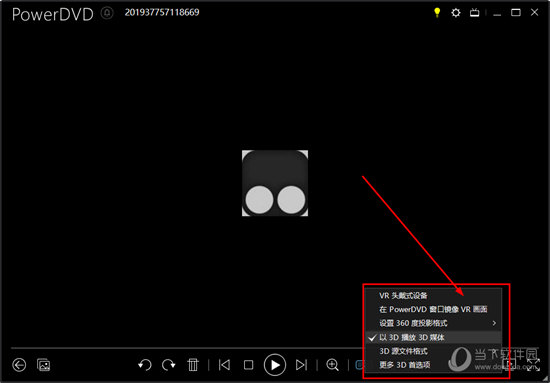The height and width of the screenshot is (383, 550).
Task: Toggle the checked '以 3D 播放 3D 媒体' option
Action: click(x=434, y=337)
